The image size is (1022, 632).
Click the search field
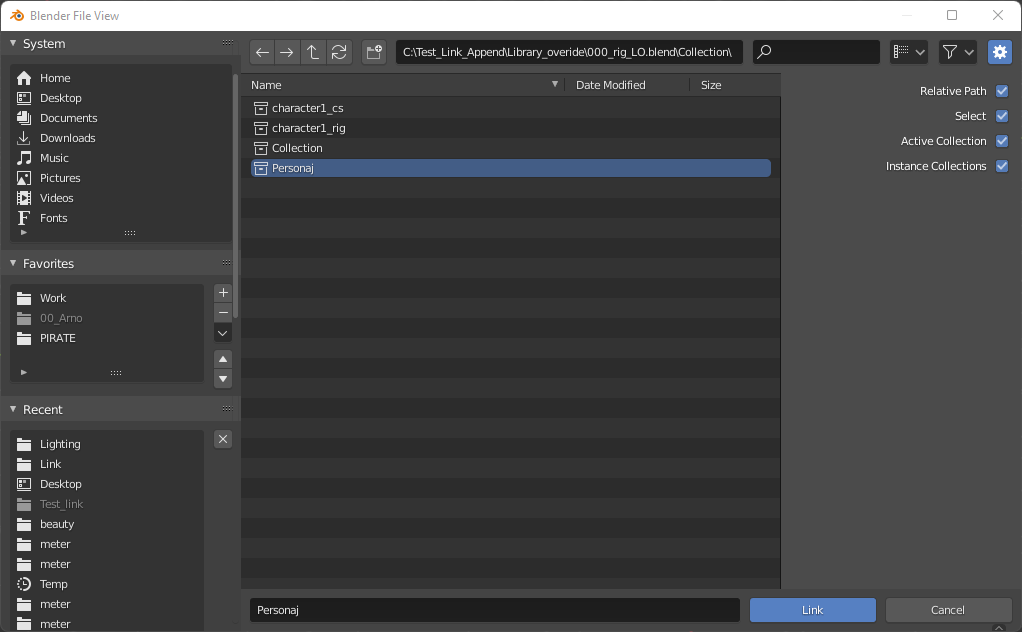tap(816, 52)
